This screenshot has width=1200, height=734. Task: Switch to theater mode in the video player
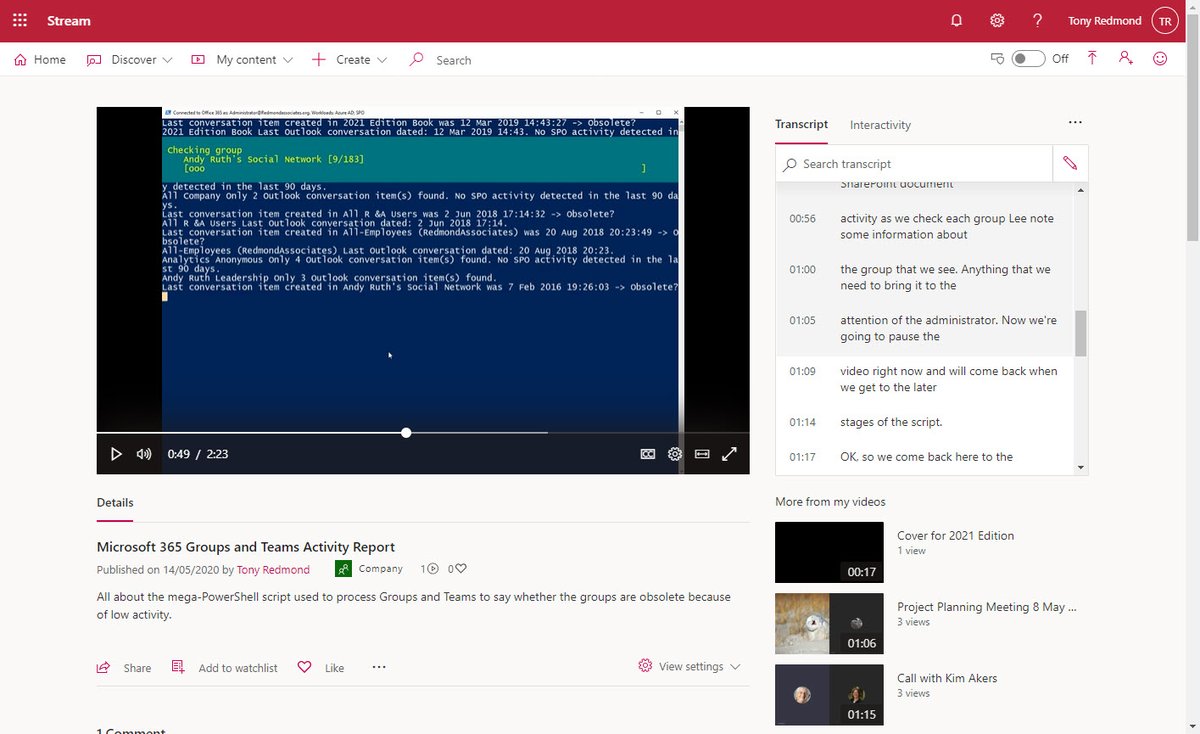click(701, 453)
